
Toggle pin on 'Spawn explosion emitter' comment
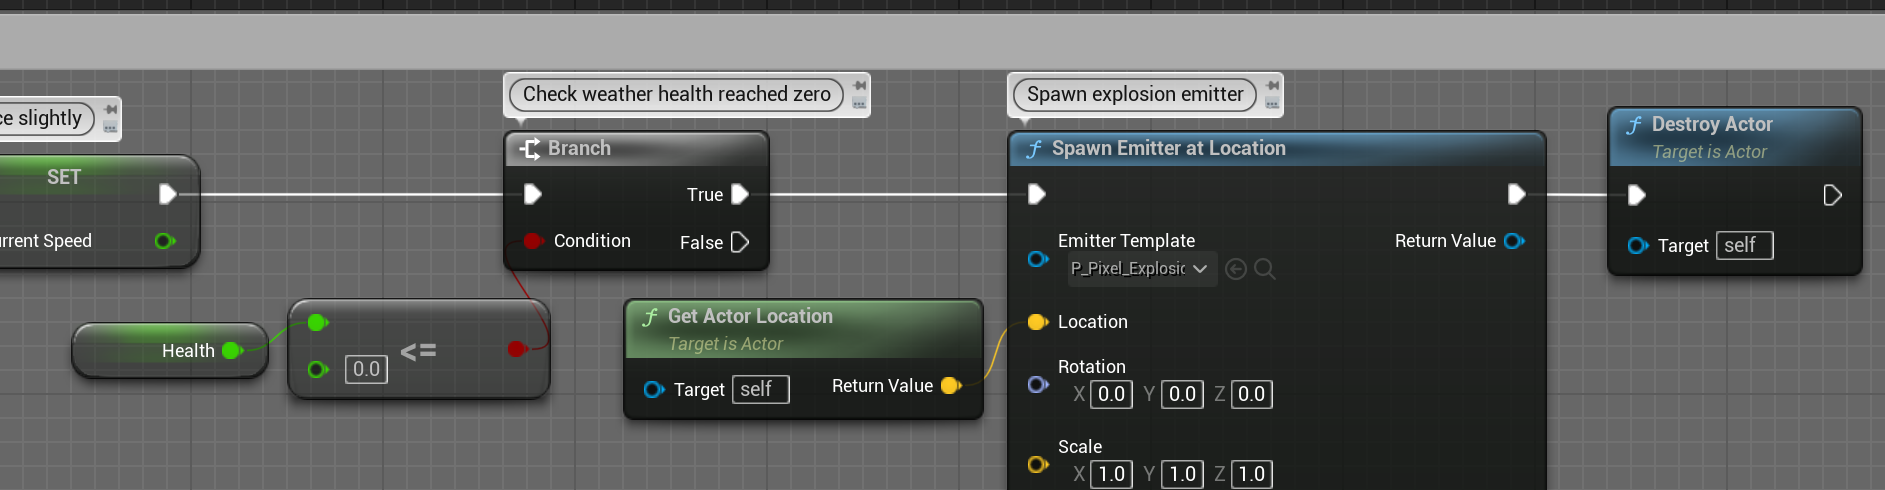pyautogui.click(x=1272, y=85)
